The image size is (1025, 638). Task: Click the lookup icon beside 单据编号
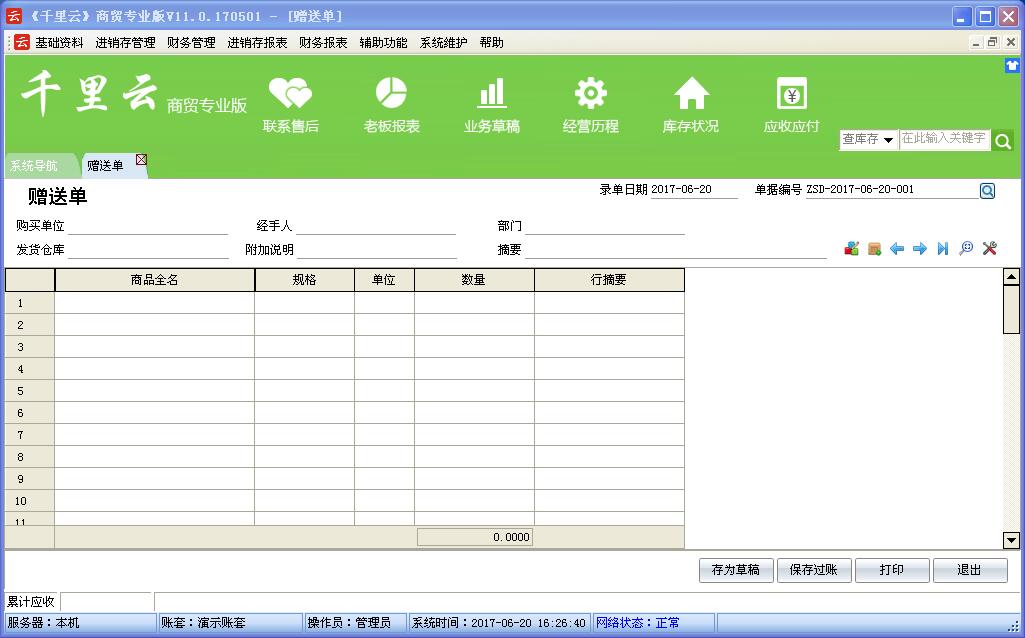(x=987, y=191)
